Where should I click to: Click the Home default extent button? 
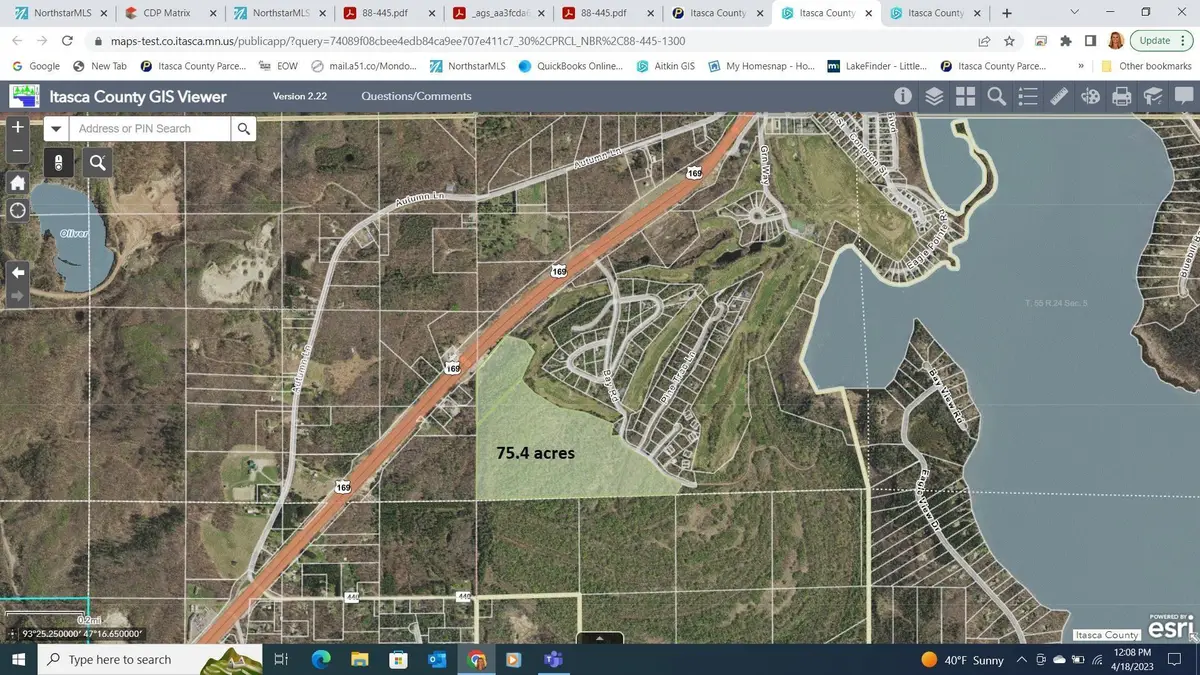pos(17,182)
